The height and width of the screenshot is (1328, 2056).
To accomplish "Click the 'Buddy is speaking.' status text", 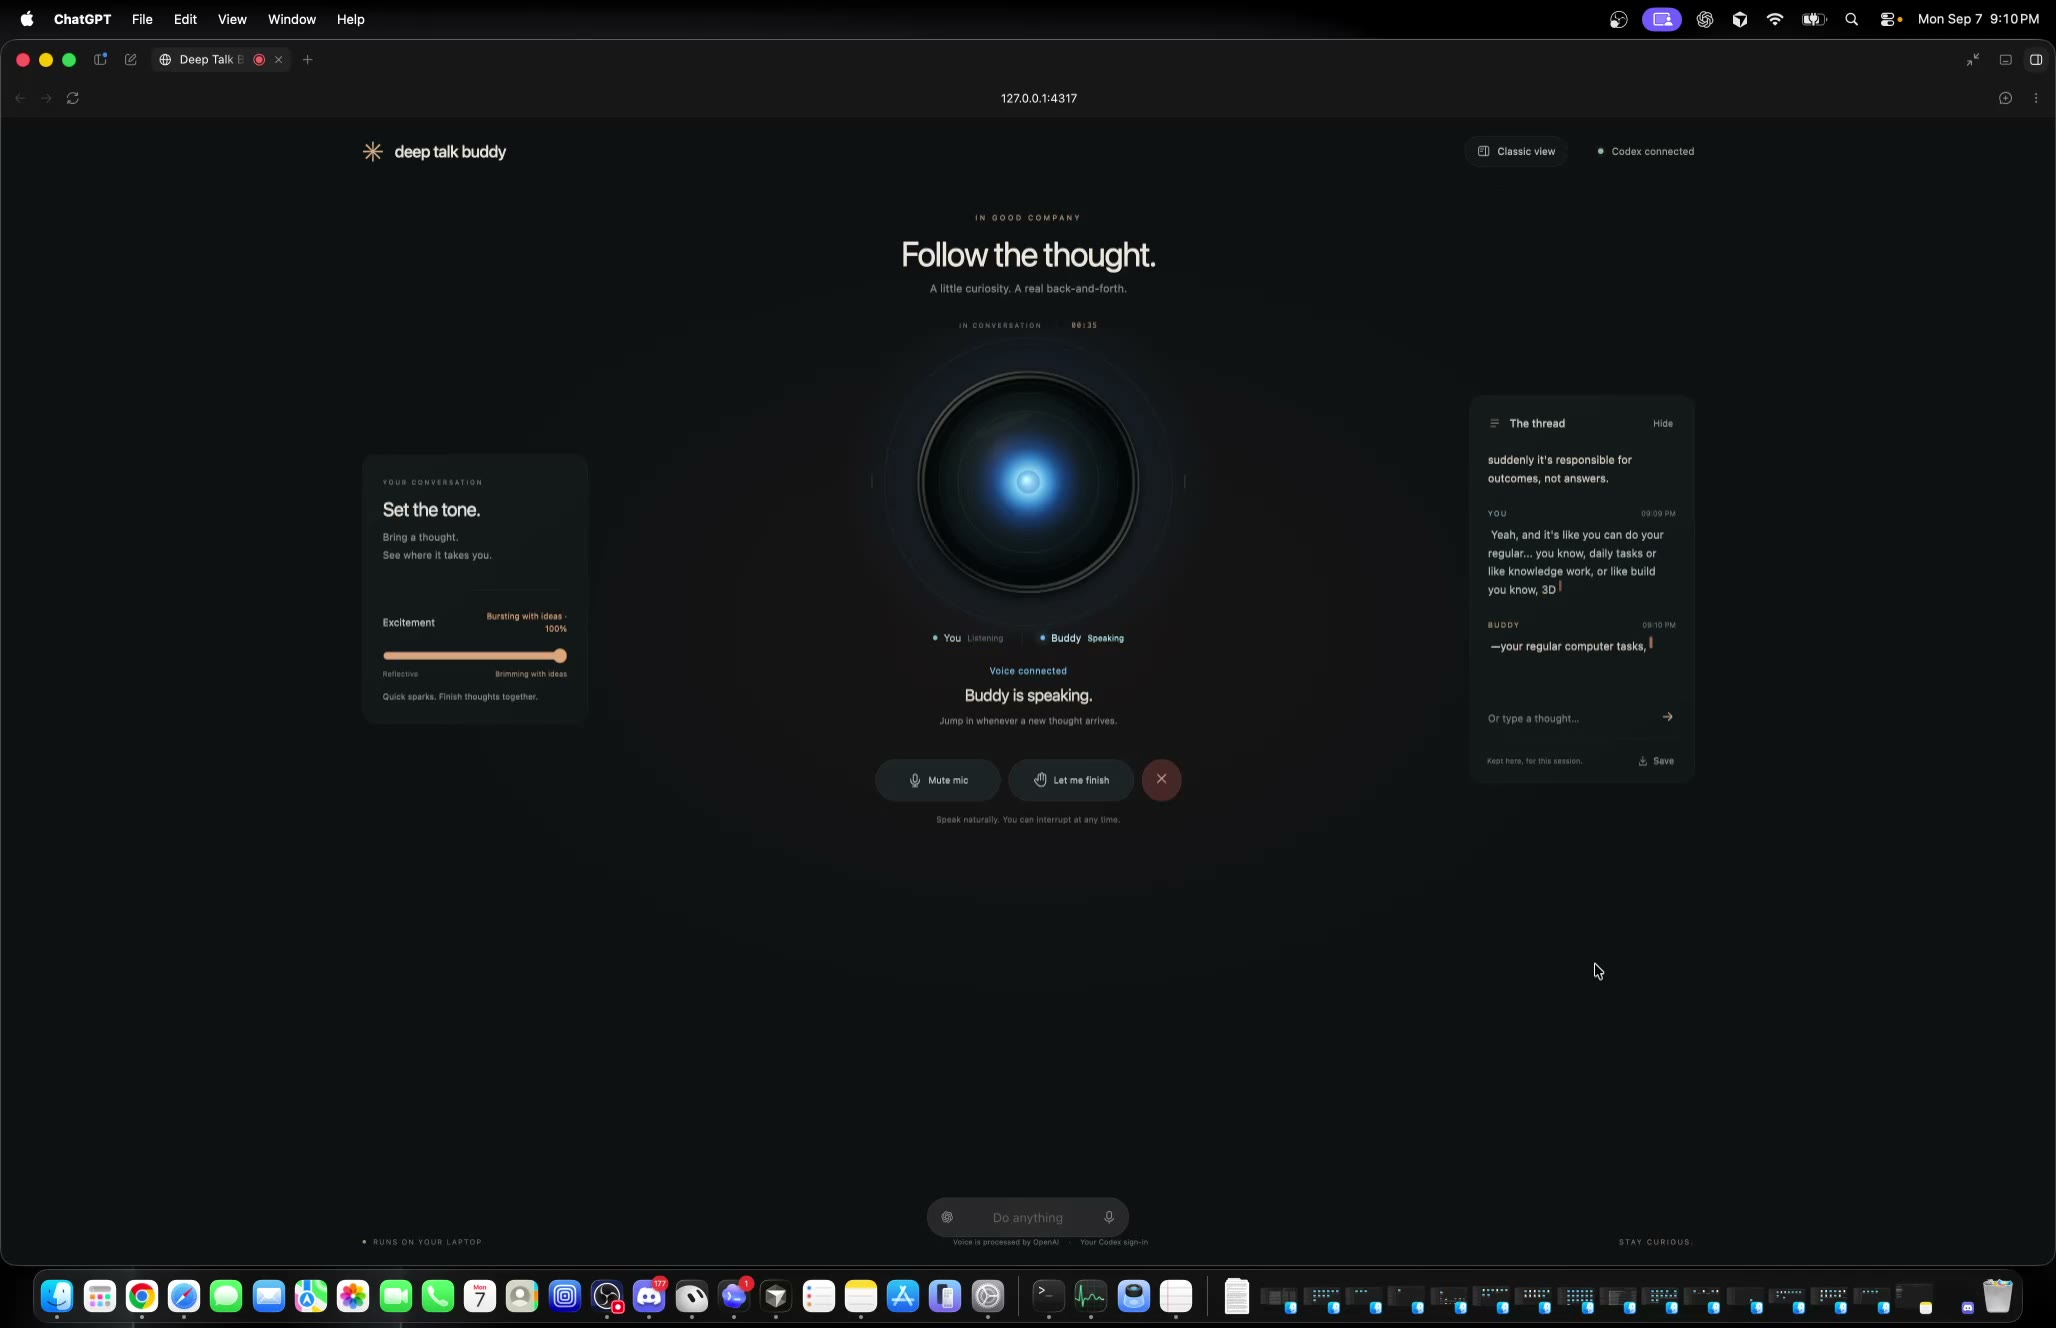I will click(x=1028, y=696).
